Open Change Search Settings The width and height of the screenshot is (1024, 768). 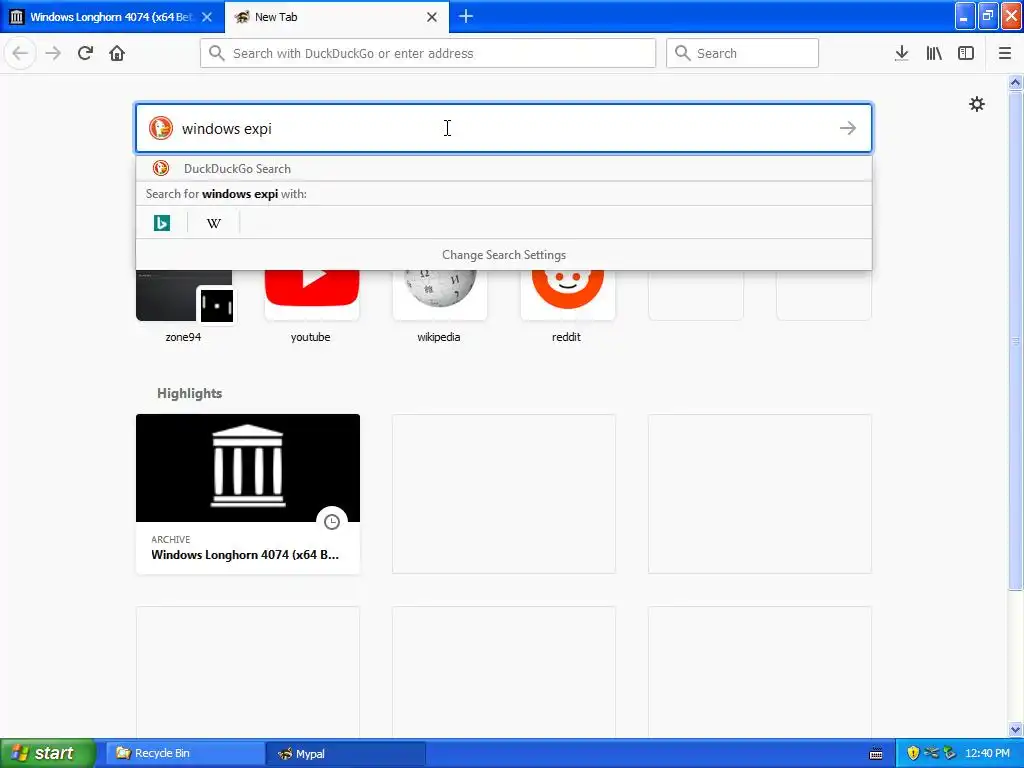504,255
